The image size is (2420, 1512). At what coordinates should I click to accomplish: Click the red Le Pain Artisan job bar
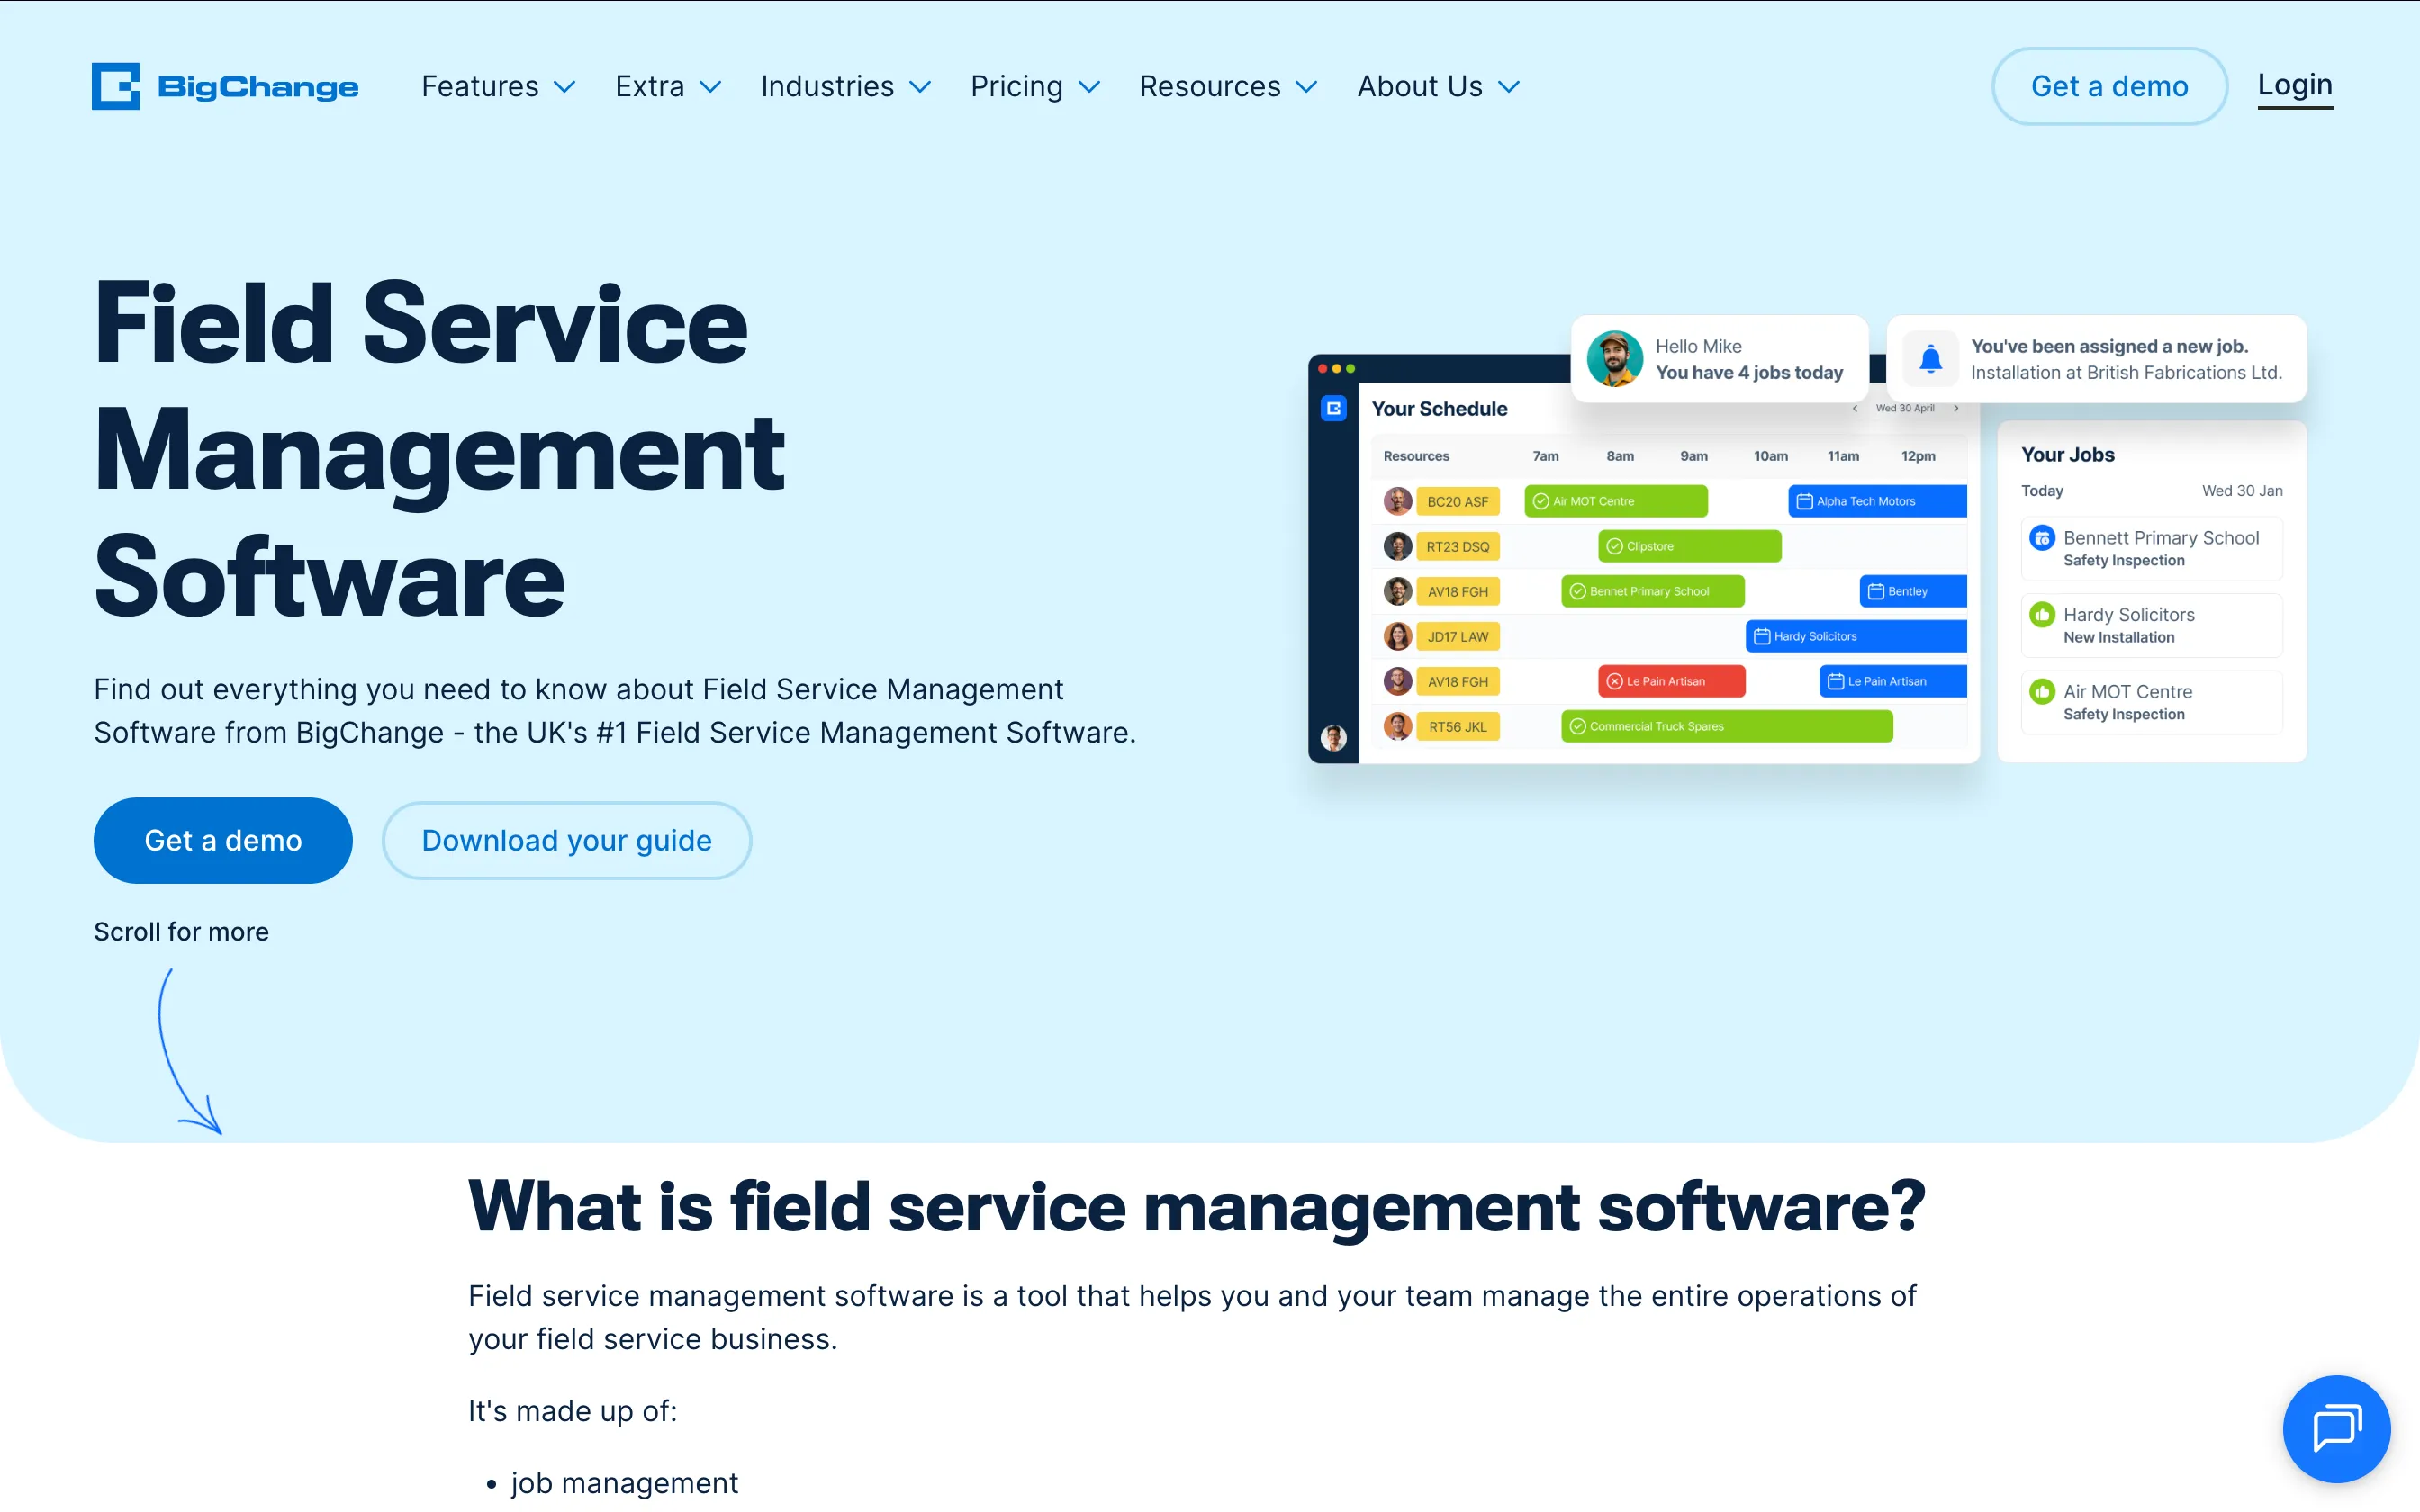click(x=1671, y=681)
